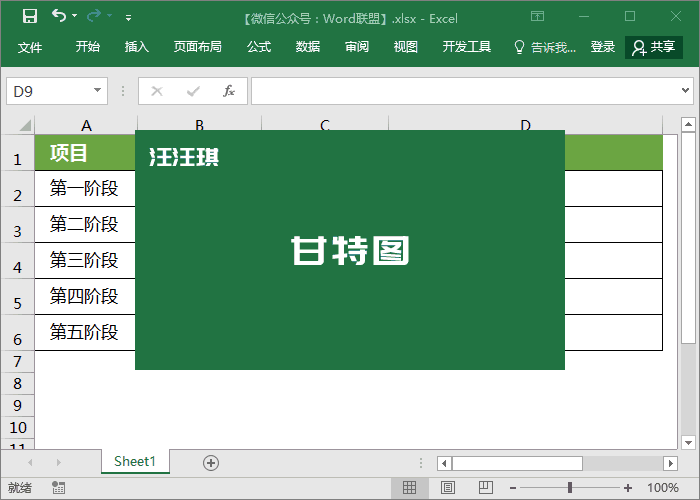This screenshot has width=700, height=500.
Task: Select row 1 header
Action: tap(17, 153)
